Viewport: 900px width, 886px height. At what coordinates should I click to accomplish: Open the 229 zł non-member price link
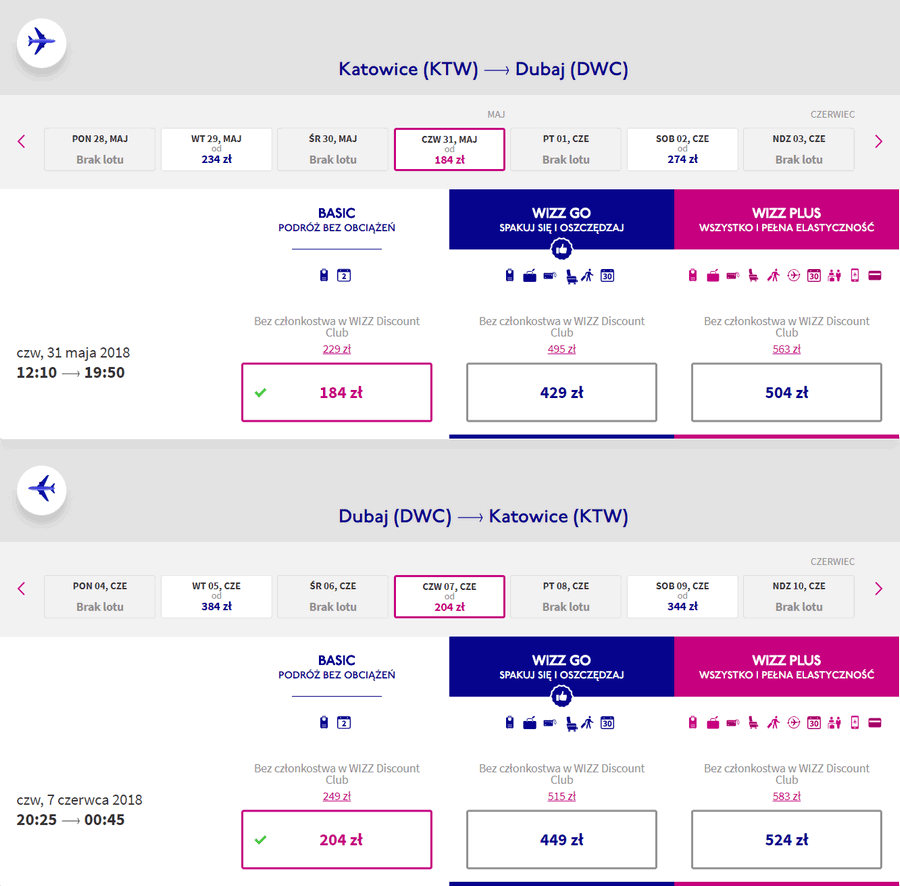336,349
